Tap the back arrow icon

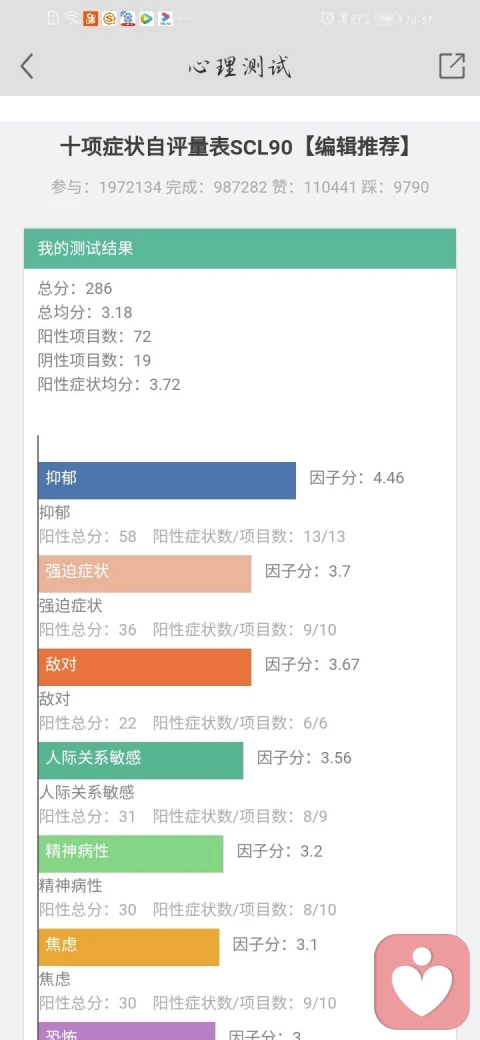[27, 66]
